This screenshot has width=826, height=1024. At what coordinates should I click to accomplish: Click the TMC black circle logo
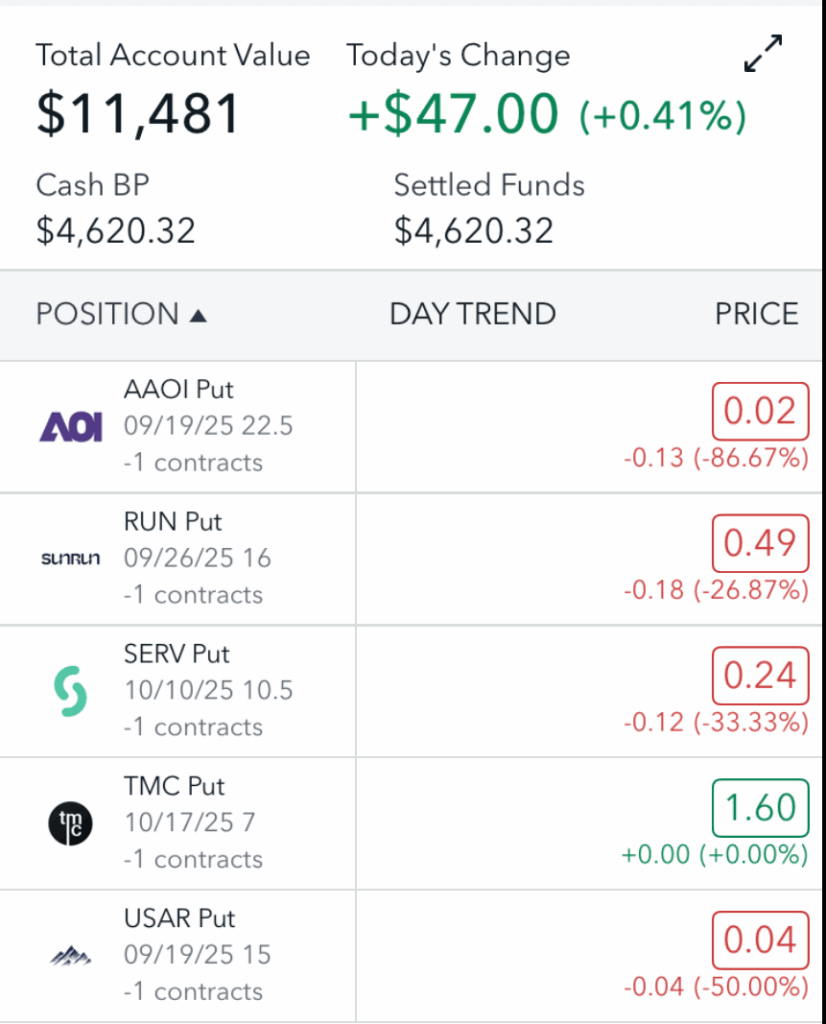(x=70, y=824)
